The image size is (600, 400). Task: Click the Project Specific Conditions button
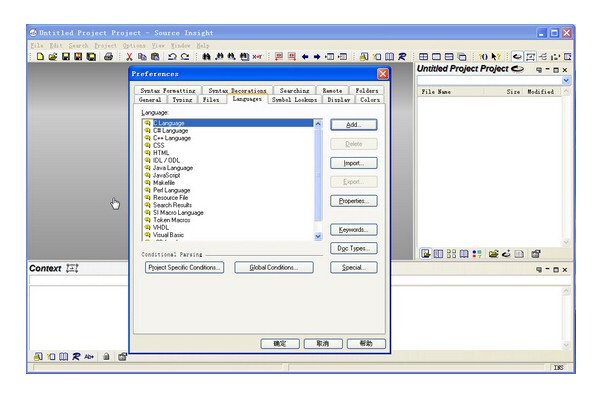pos(185,267)
